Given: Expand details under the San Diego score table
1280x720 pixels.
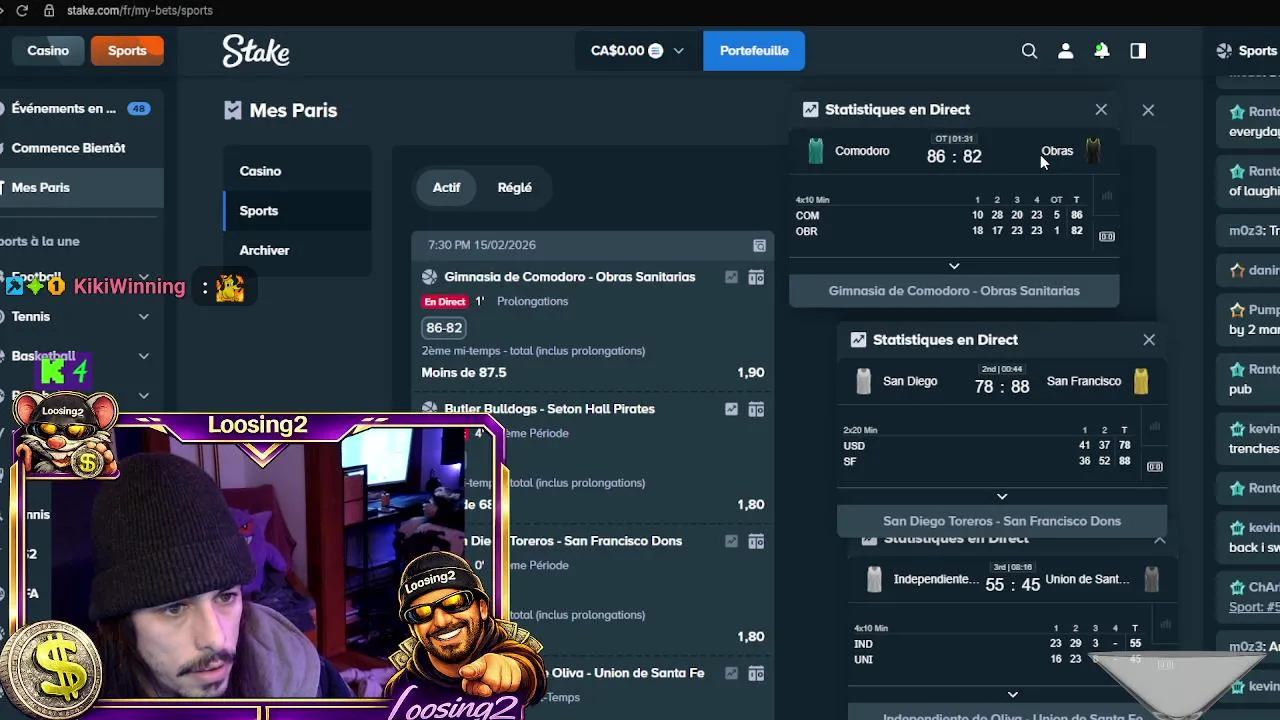Looking at the screenshot, I should (1002, 496).
